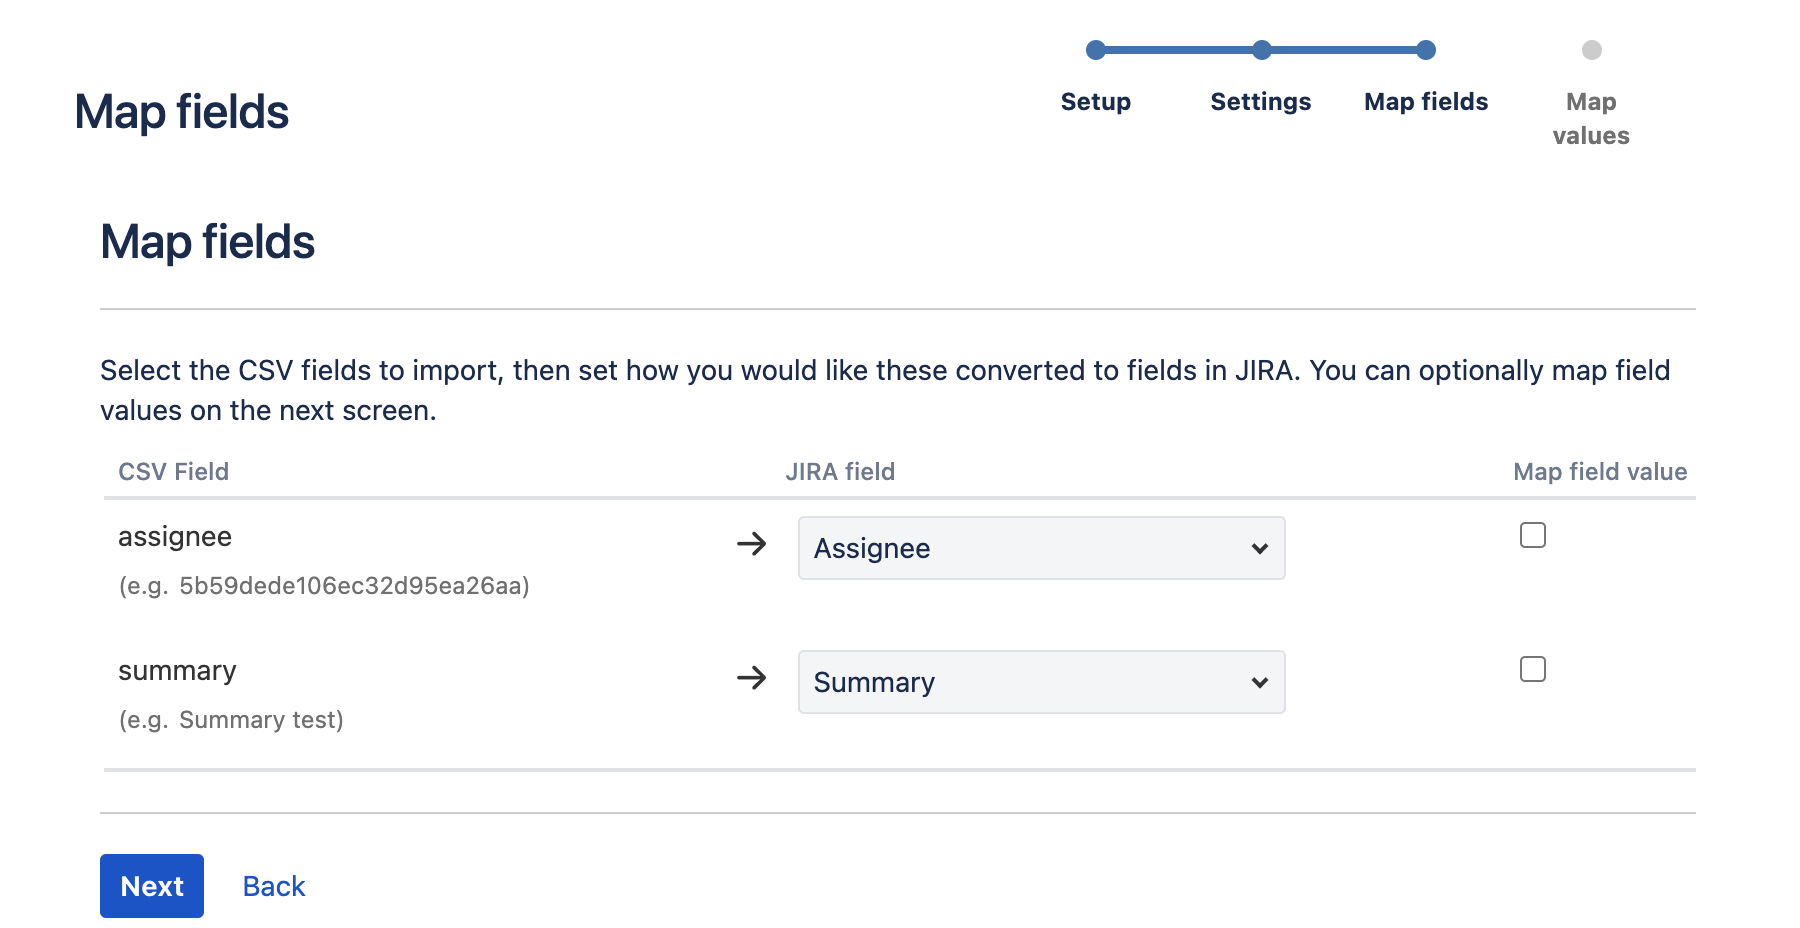The height and width of the screenshot is (928, 1800).
Task: Click the Map field value column header
Action: pyautogui.click(x=1600, y=472)
